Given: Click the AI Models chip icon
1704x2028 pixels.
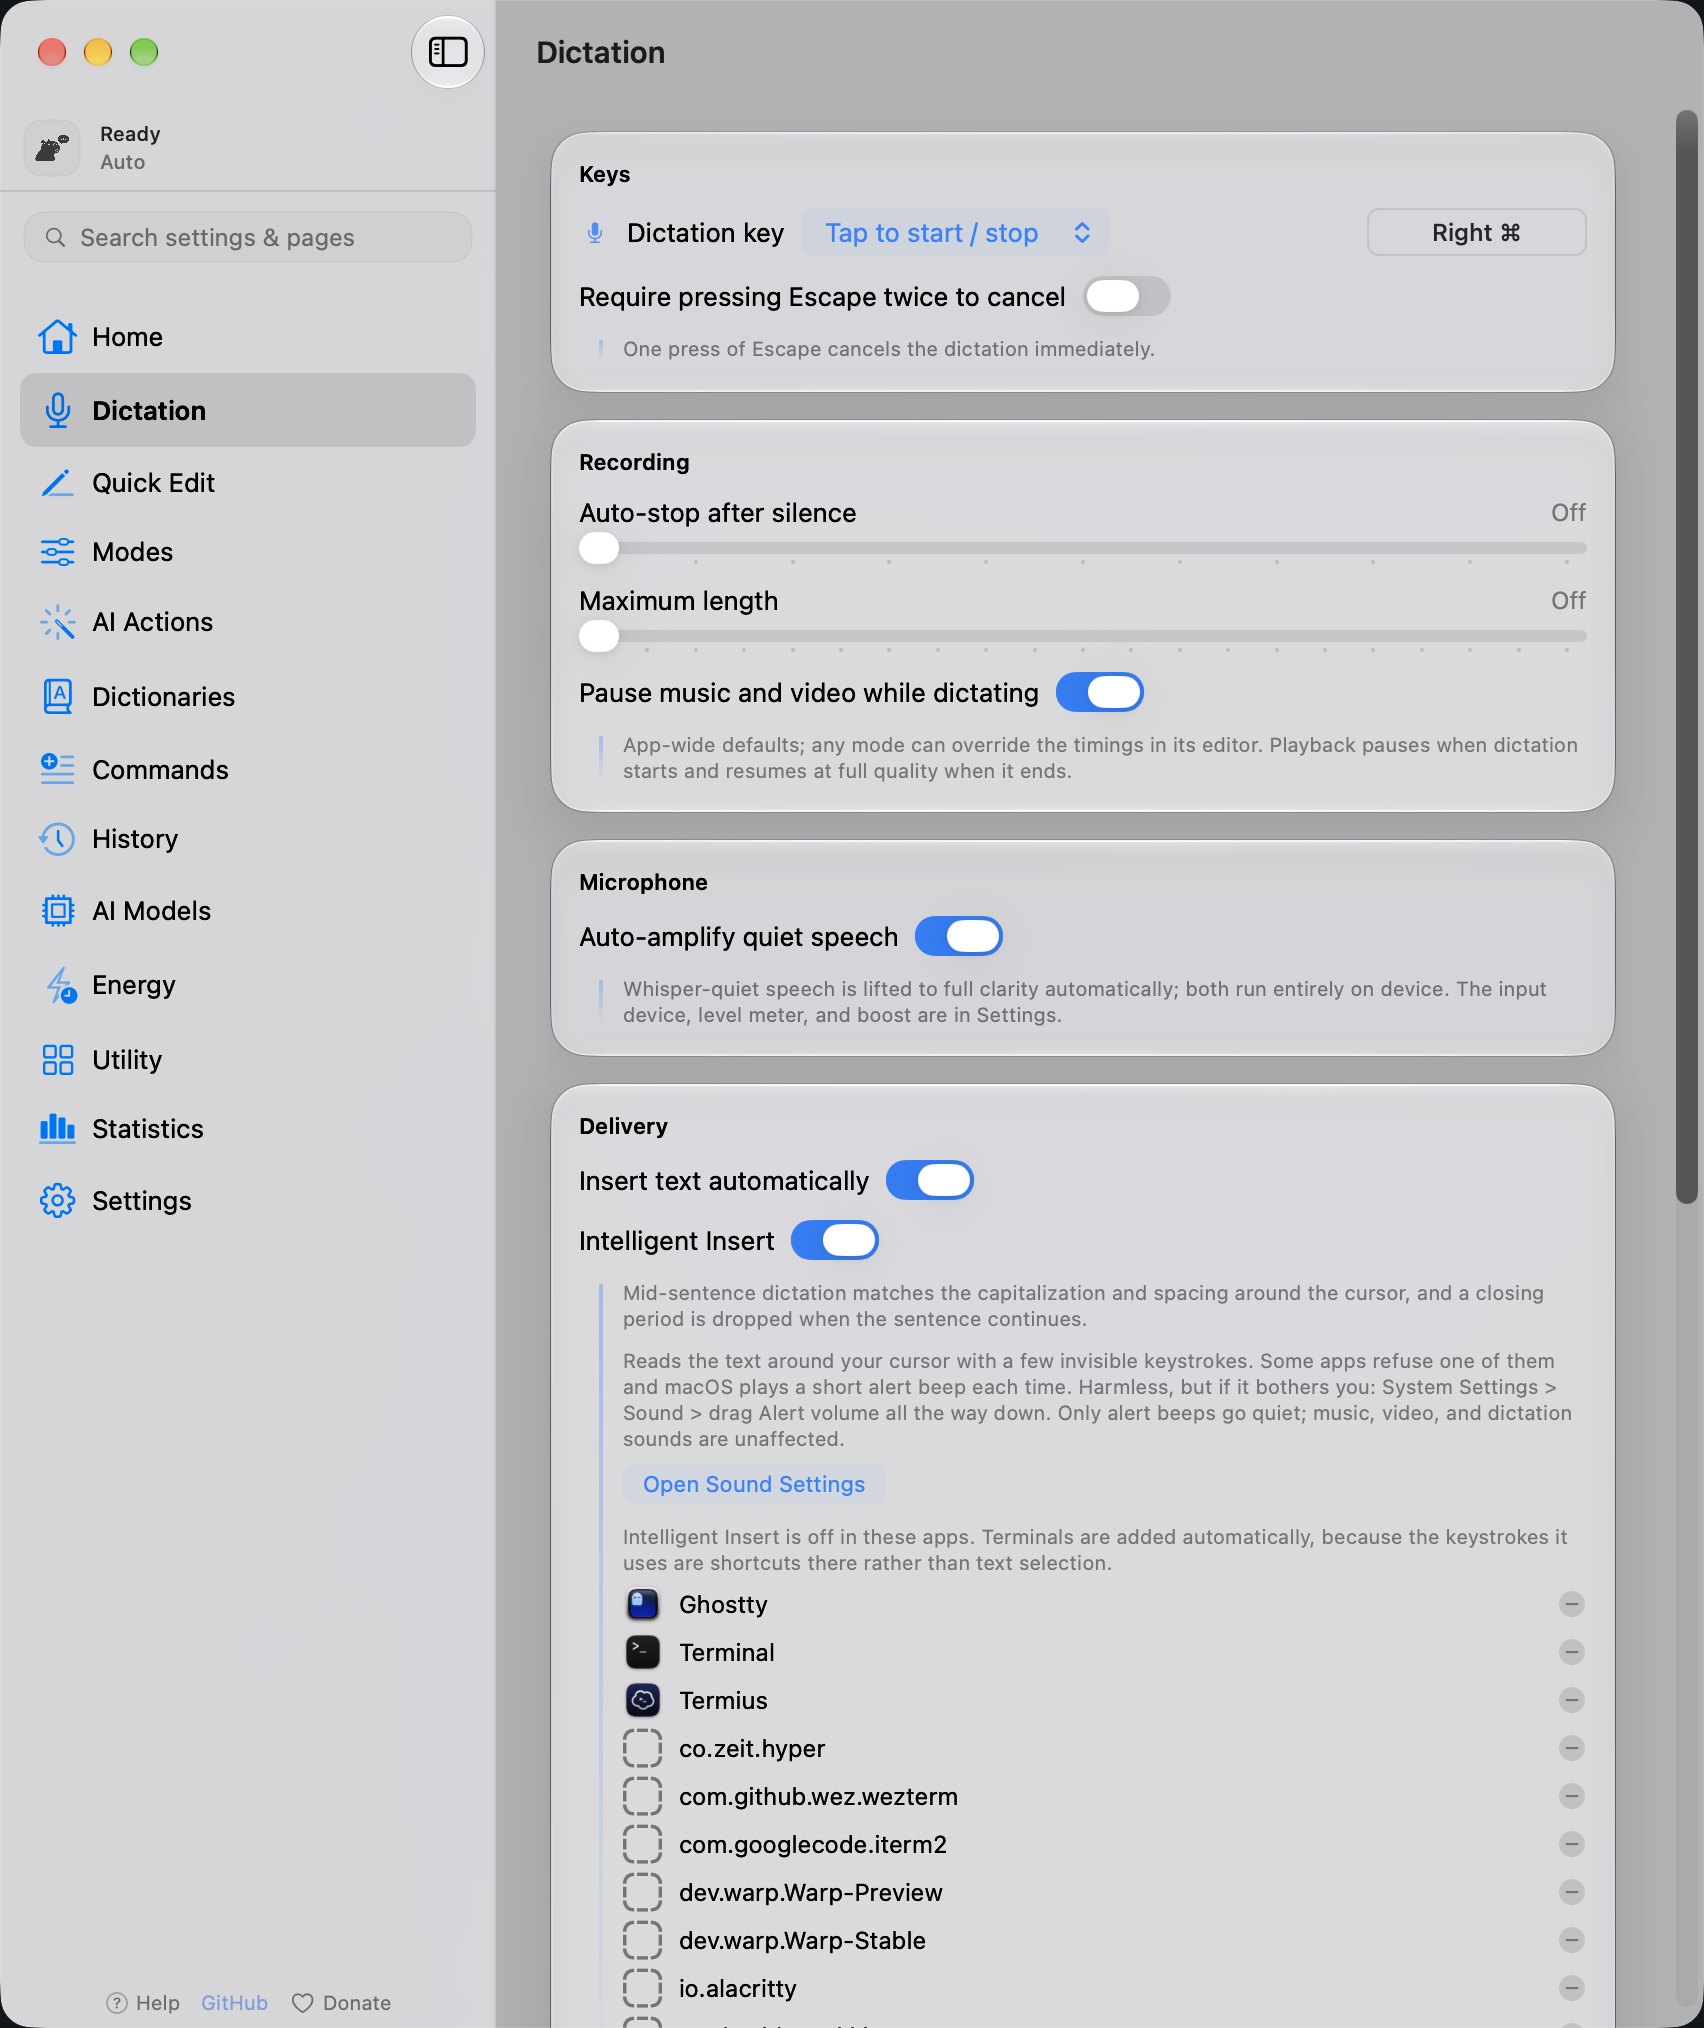Looking at the screenshot, I should click(57, 911).
